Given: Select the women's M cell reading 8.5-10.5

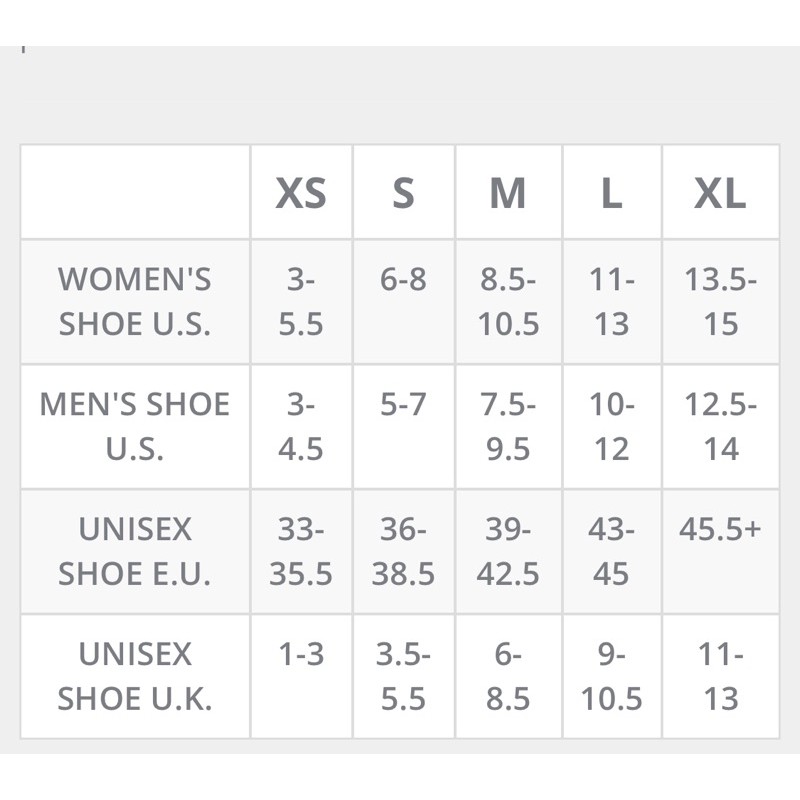Looking at the screenshot, I should point(508,301).
